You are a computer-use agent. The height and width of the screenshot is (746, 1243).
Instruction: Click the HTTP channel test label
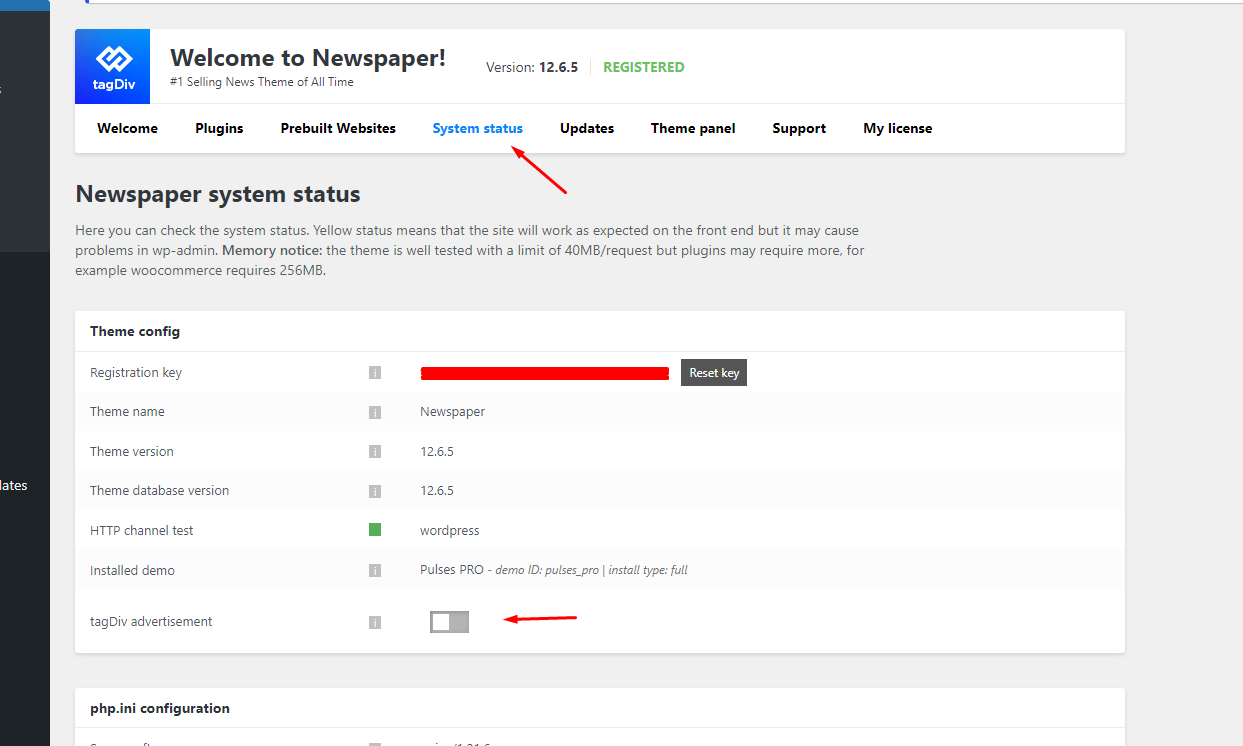[x=142, y=531]
